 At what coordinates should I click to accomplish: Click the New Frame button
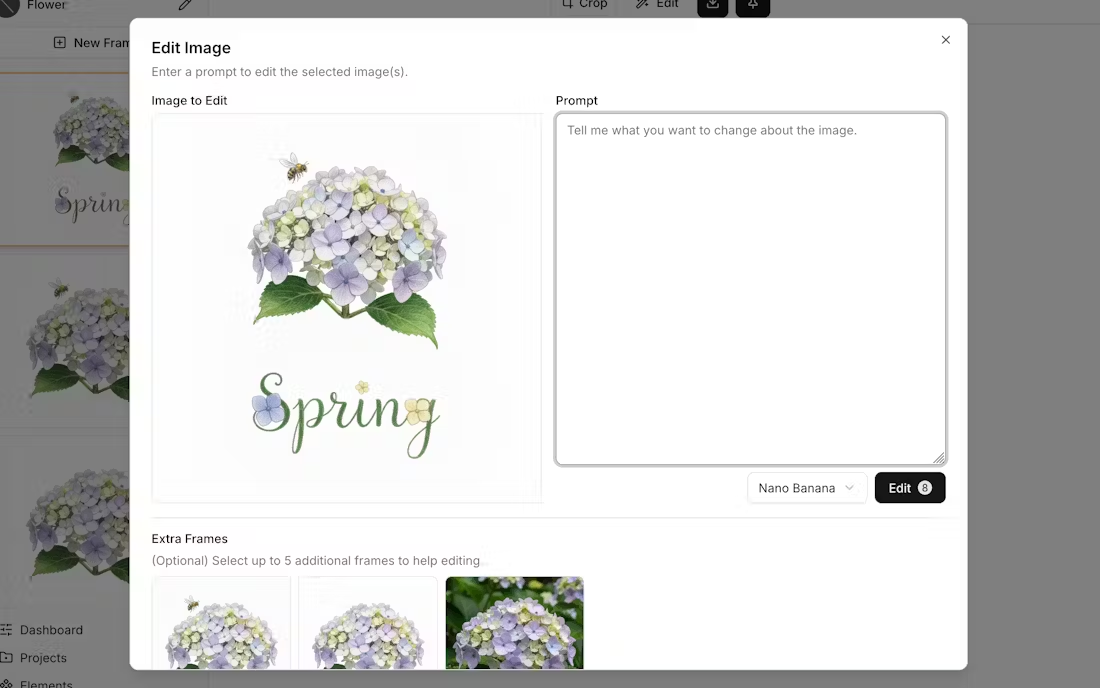(x=90, y=42)
